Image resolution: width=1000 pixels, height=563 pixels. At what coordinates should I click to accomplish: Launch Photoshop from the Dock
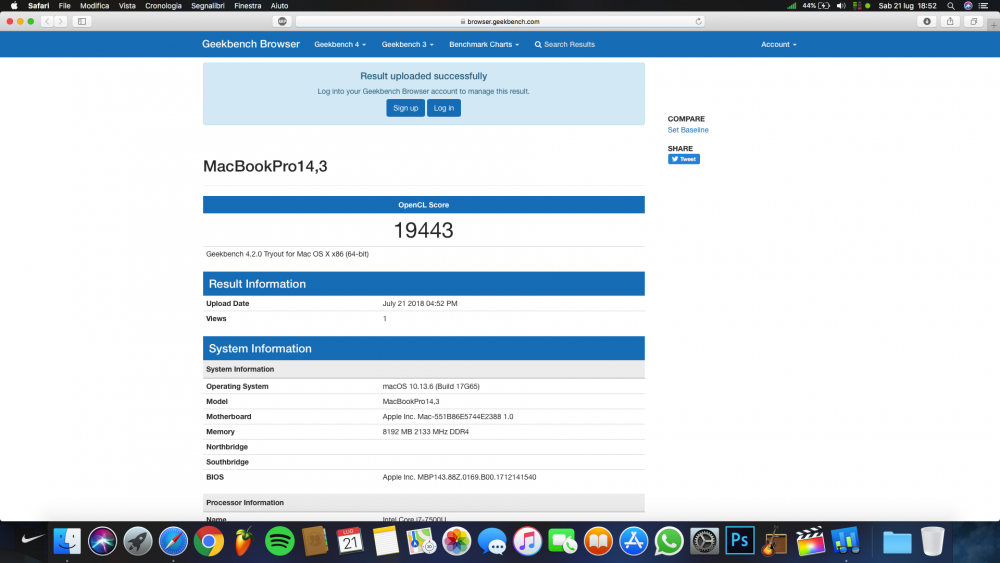739,541
